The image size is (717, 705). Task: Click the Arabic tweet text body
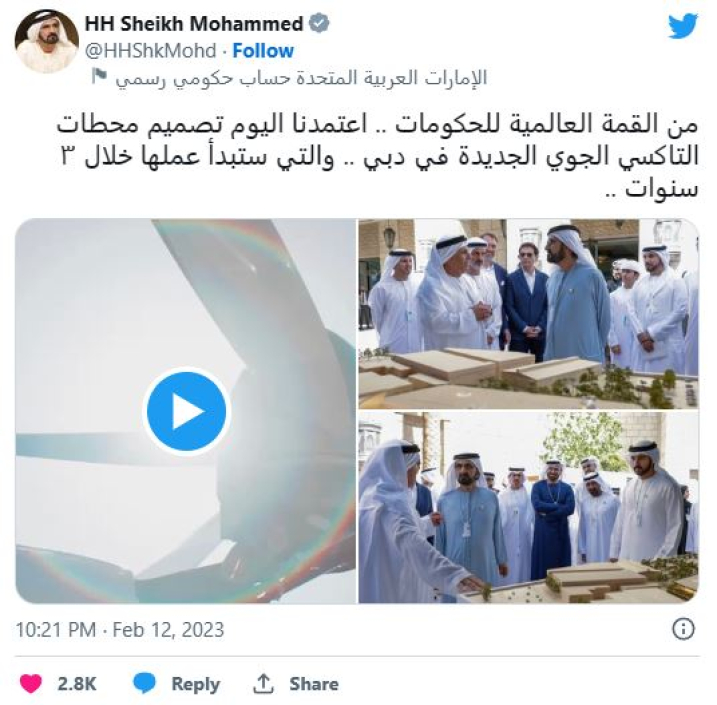tap(378, 156)
